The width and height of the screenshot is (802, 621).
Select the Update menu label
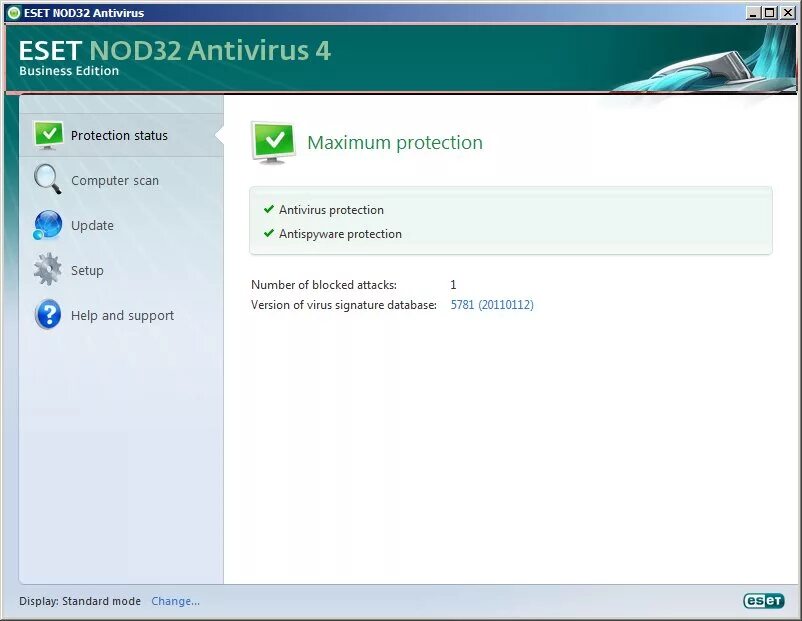[x=92, y=226]
